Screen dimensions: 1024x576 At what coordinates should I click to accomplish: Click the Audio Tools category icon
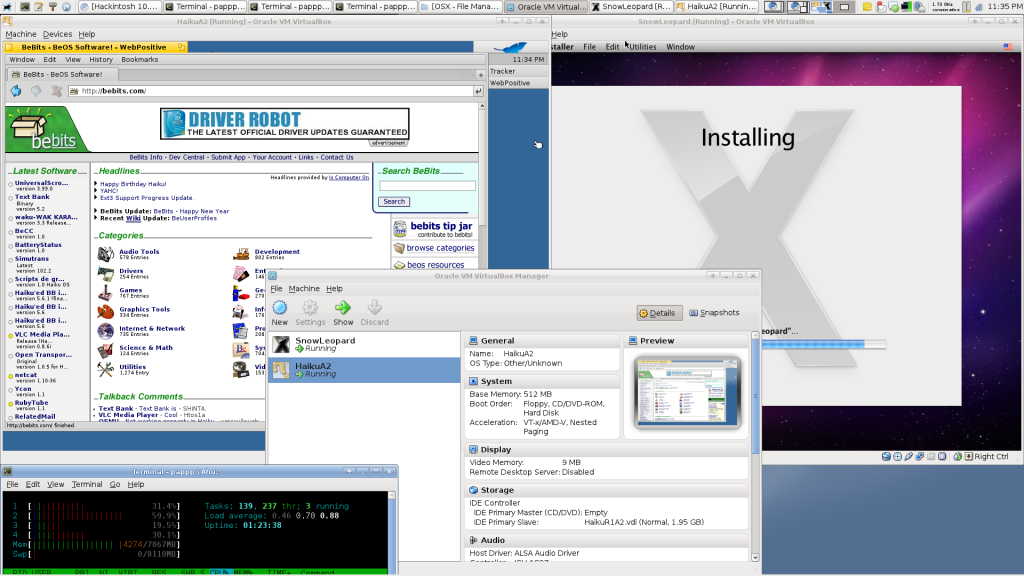tap(105, 253)
